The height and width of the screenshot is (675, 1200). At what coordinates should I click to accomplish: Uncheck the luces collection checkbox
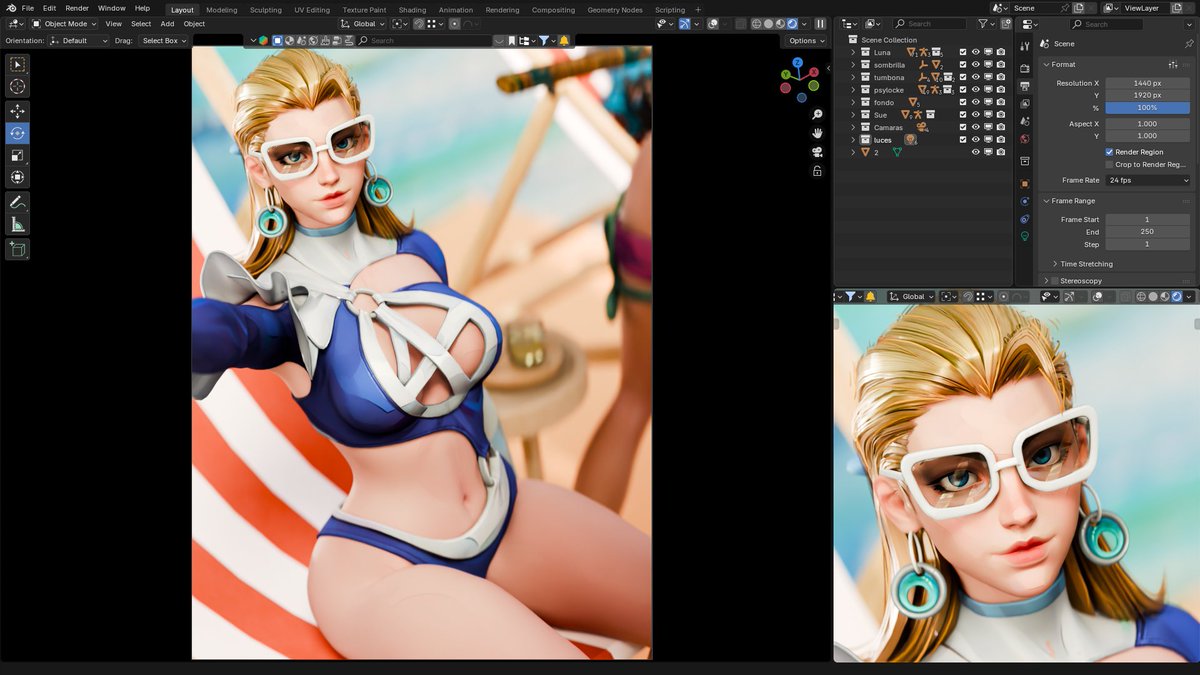963,140
